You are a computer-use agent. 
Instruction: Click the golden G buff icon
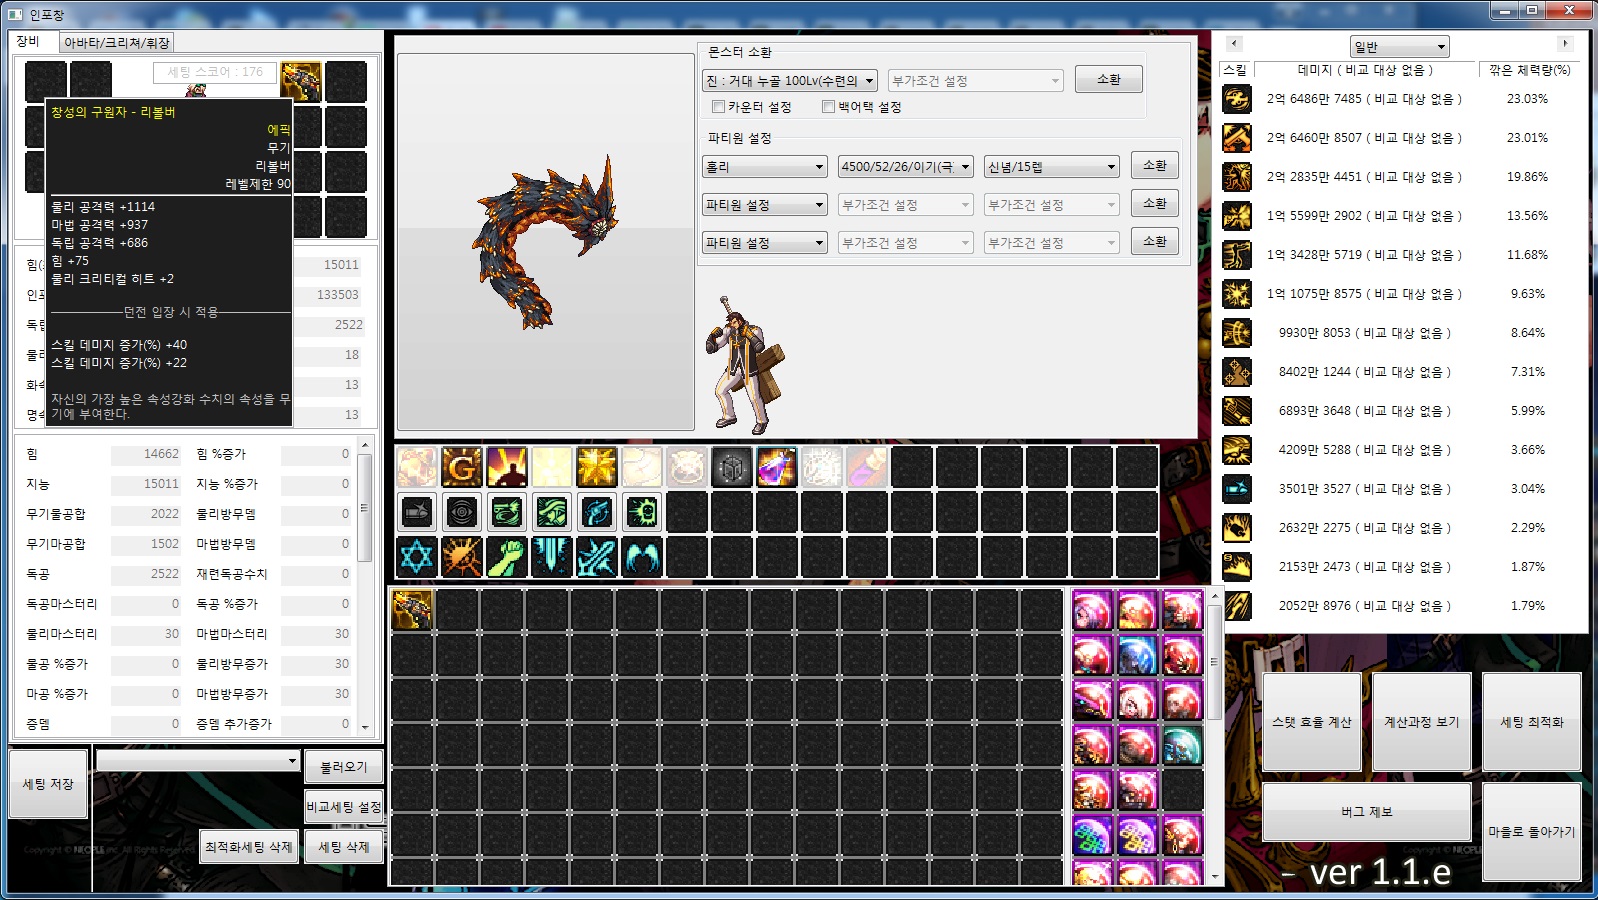462,467
